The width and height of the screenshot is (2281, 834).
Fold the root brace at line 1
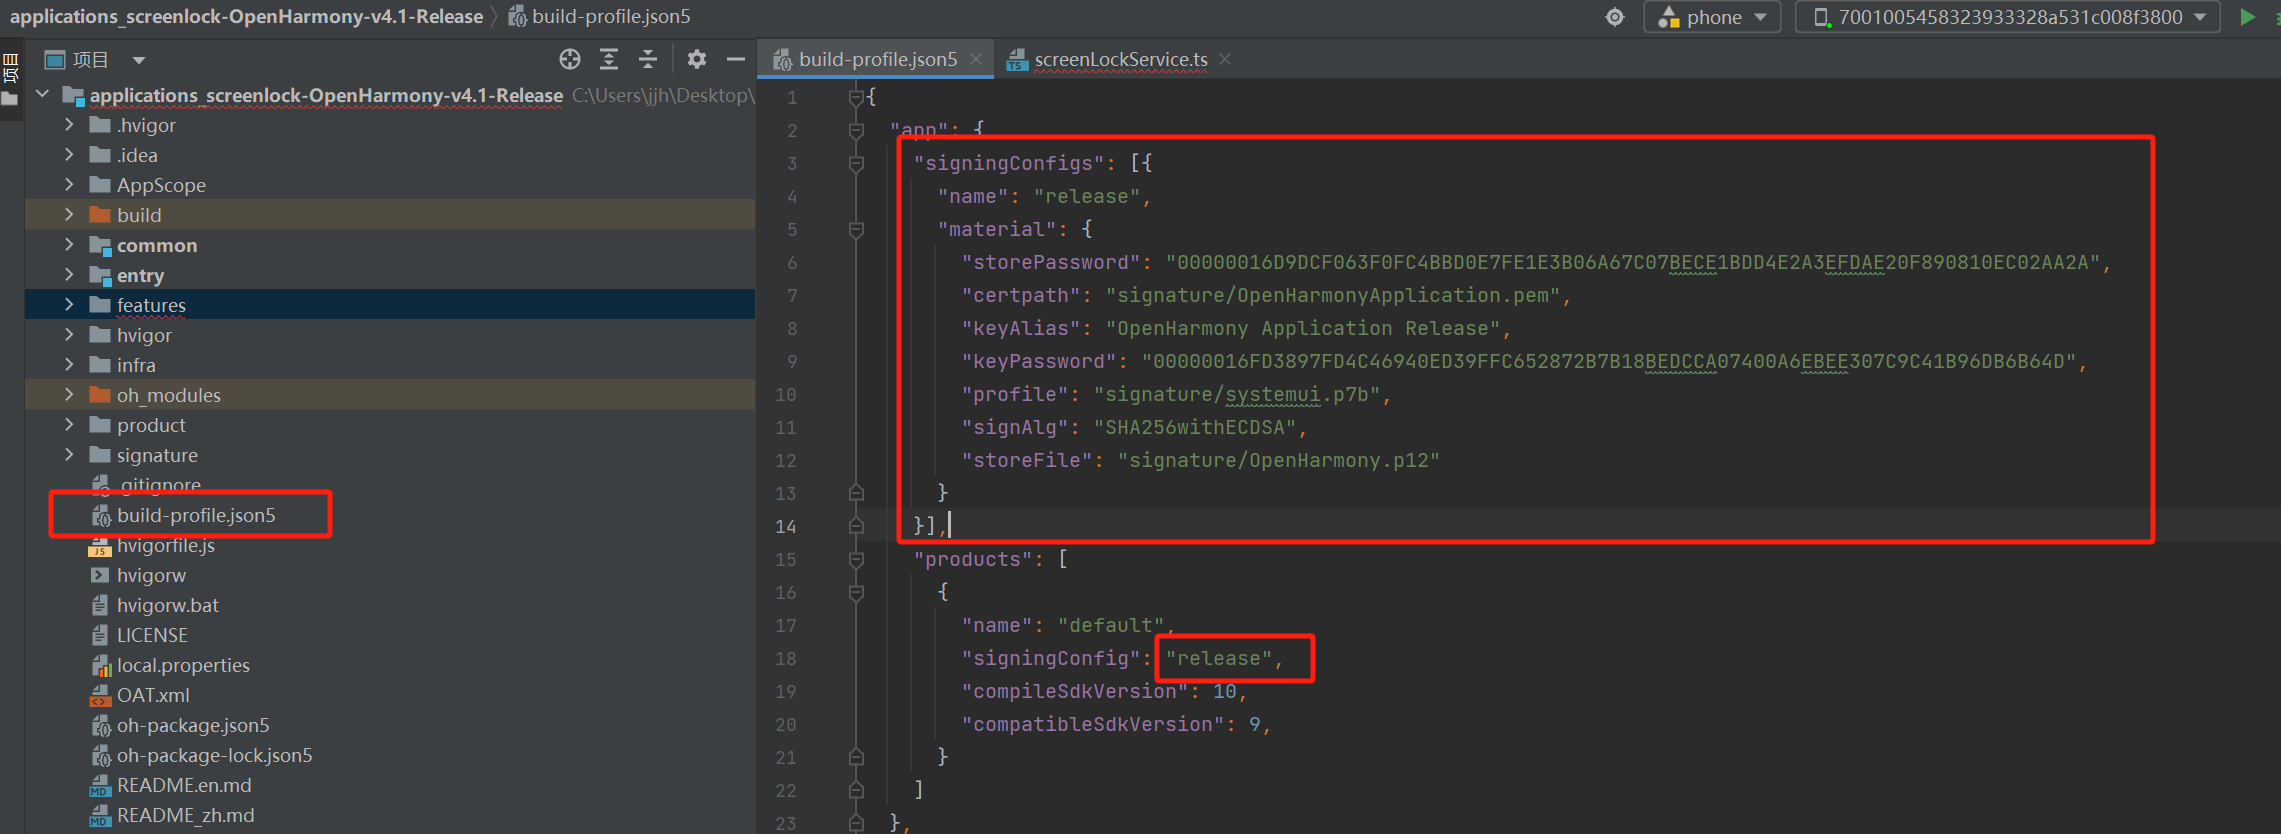click(856, 97)
